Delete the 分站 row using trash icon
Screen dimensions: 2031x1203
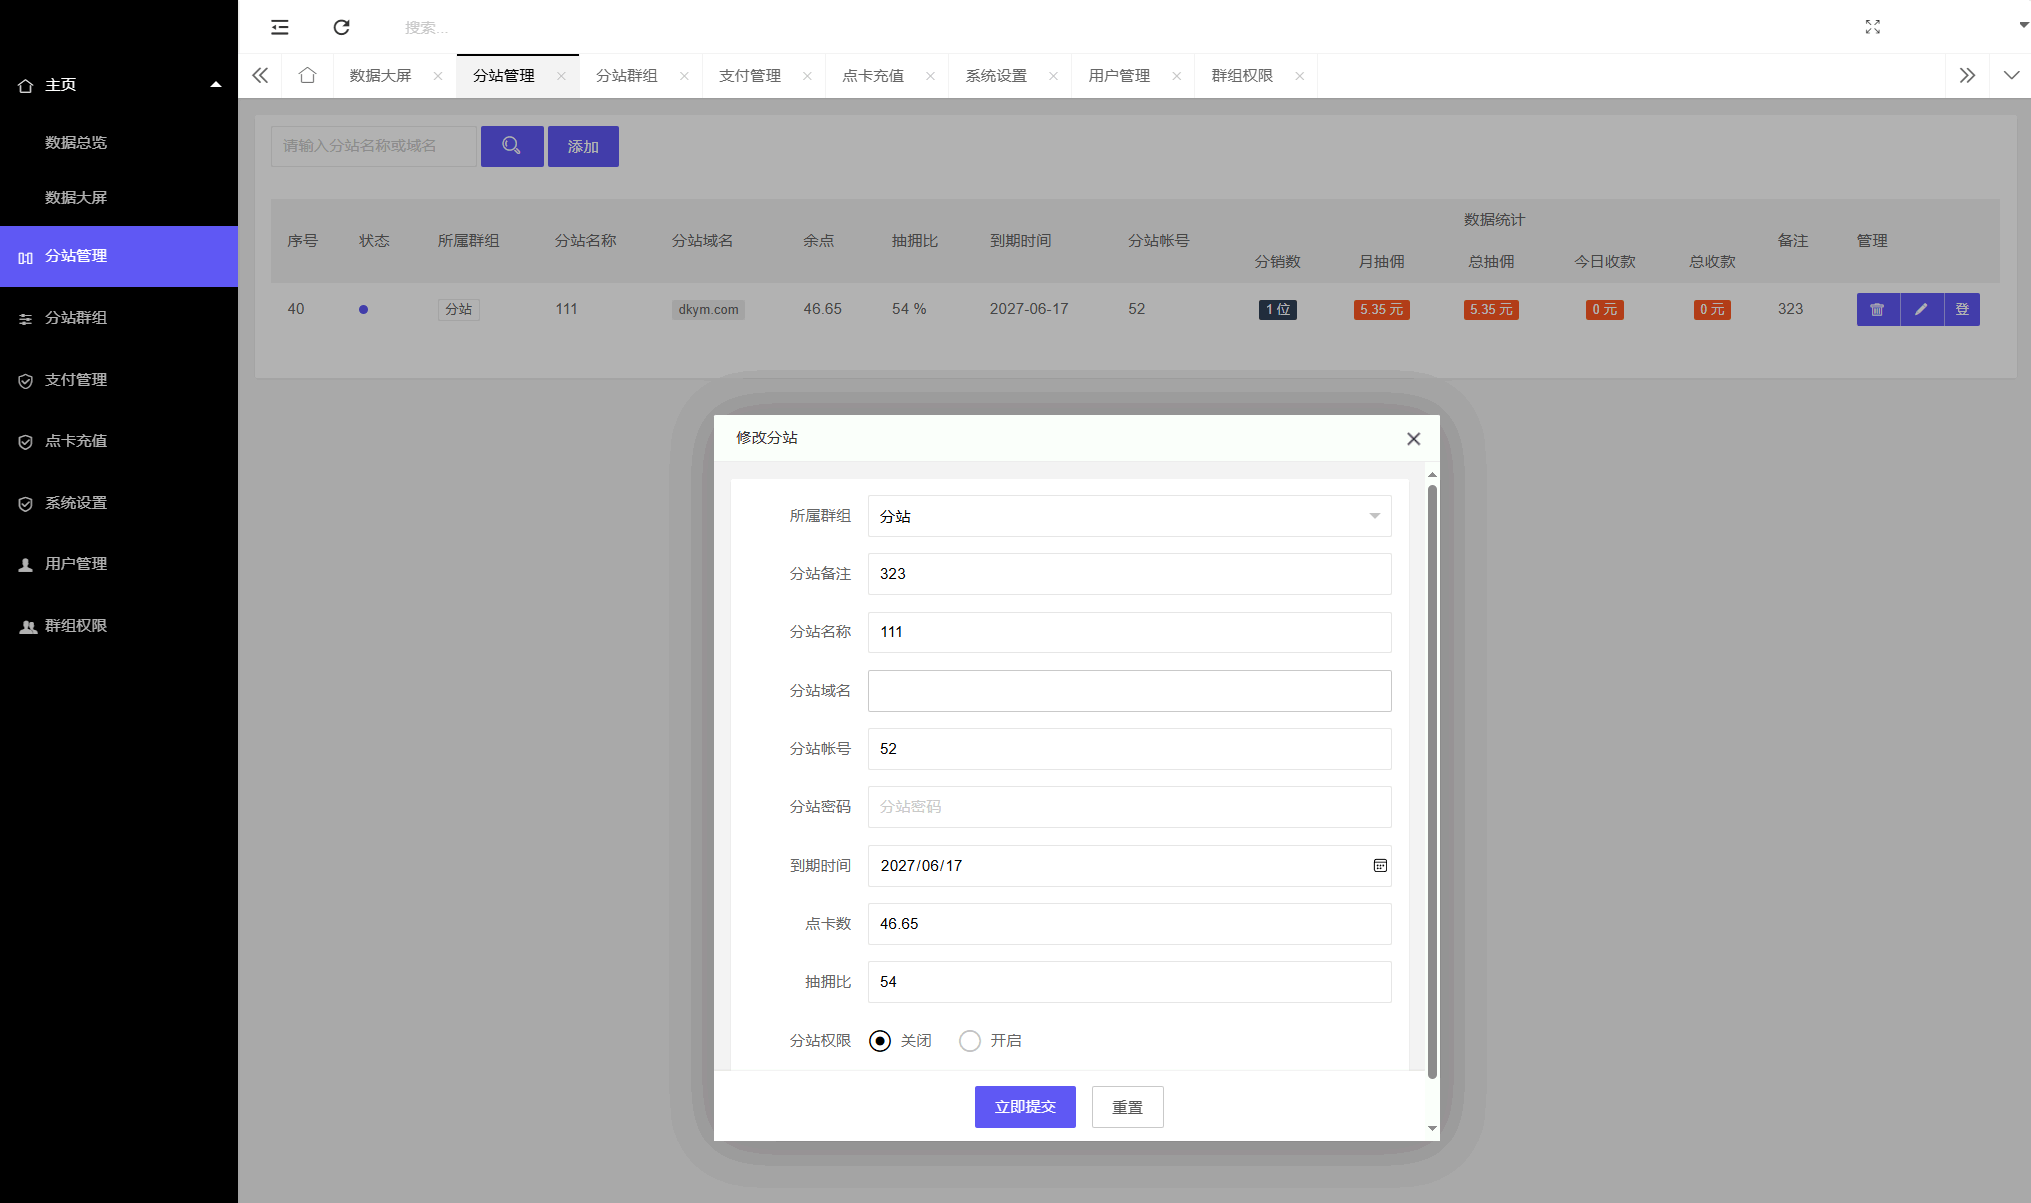[x=1877, y=309]
